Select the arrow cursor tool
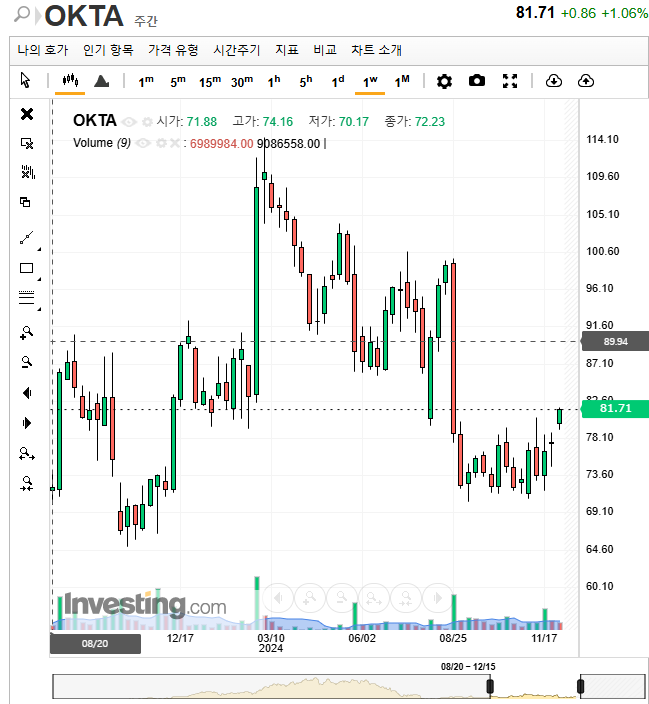This screenshot has height=704, width=649. click(26, 81)
